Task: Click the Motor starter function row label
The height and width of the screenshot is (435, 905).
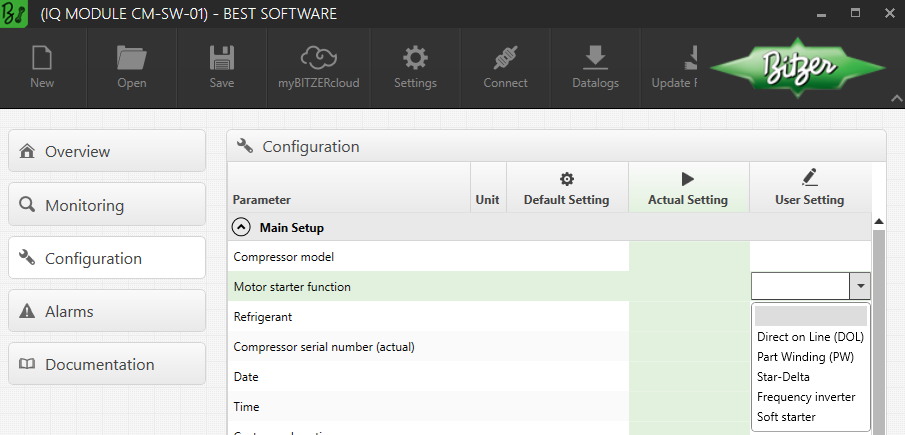Action: click(x=292, y=287)
